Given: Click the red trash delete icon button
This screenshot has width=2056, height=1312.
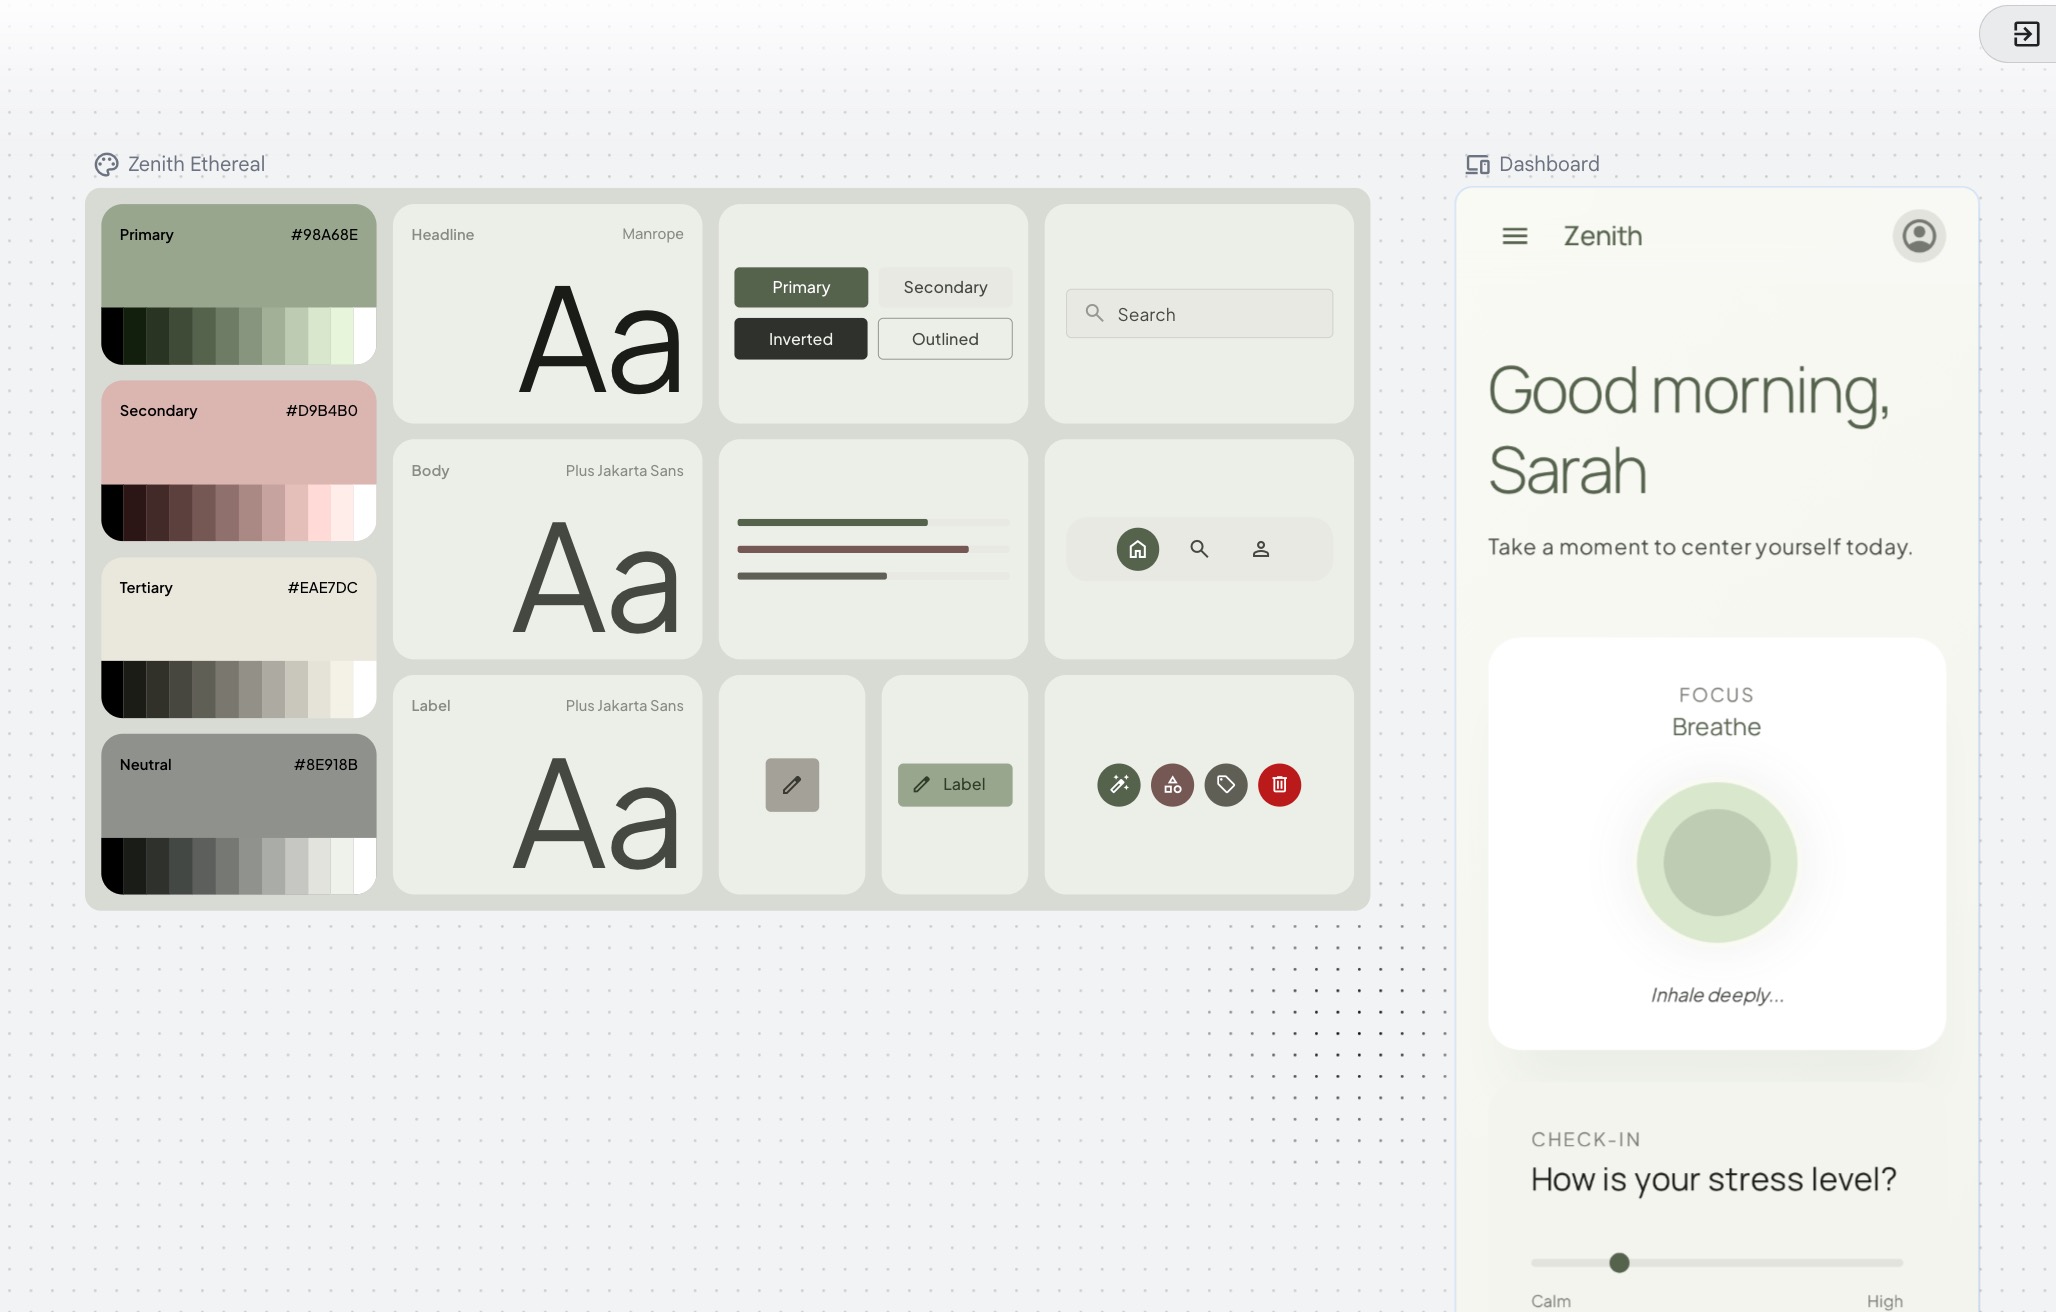Looking at the screenshot, I should 1279,785.
